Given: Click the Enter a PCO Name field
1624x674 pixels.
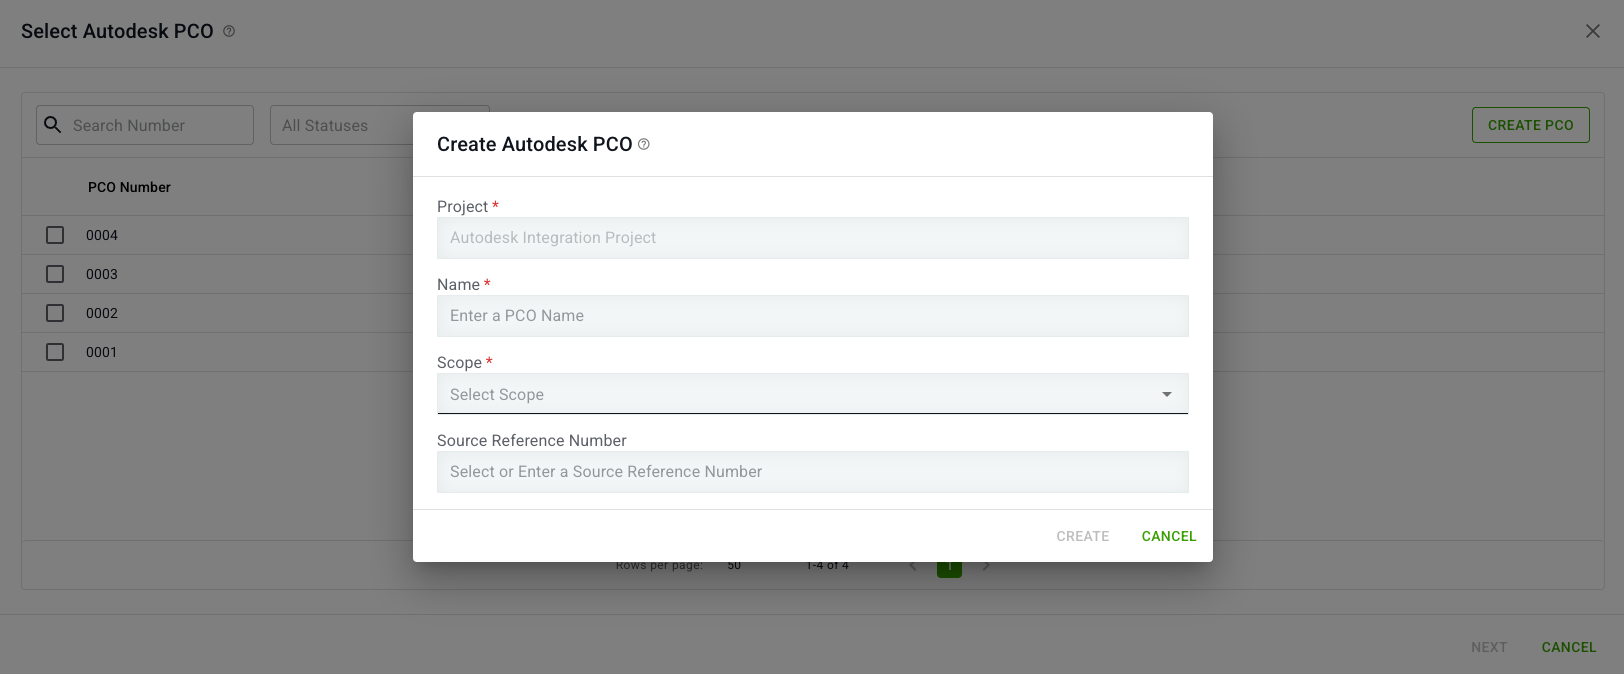Looking at the screenshot, I should 812,316.
